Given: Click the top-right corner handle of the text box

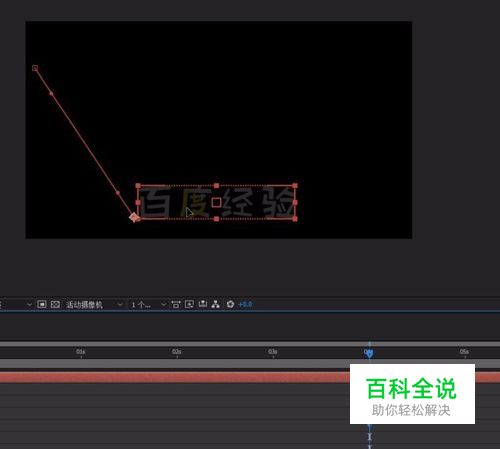Looking at the screenshot, I should point(295,185).
